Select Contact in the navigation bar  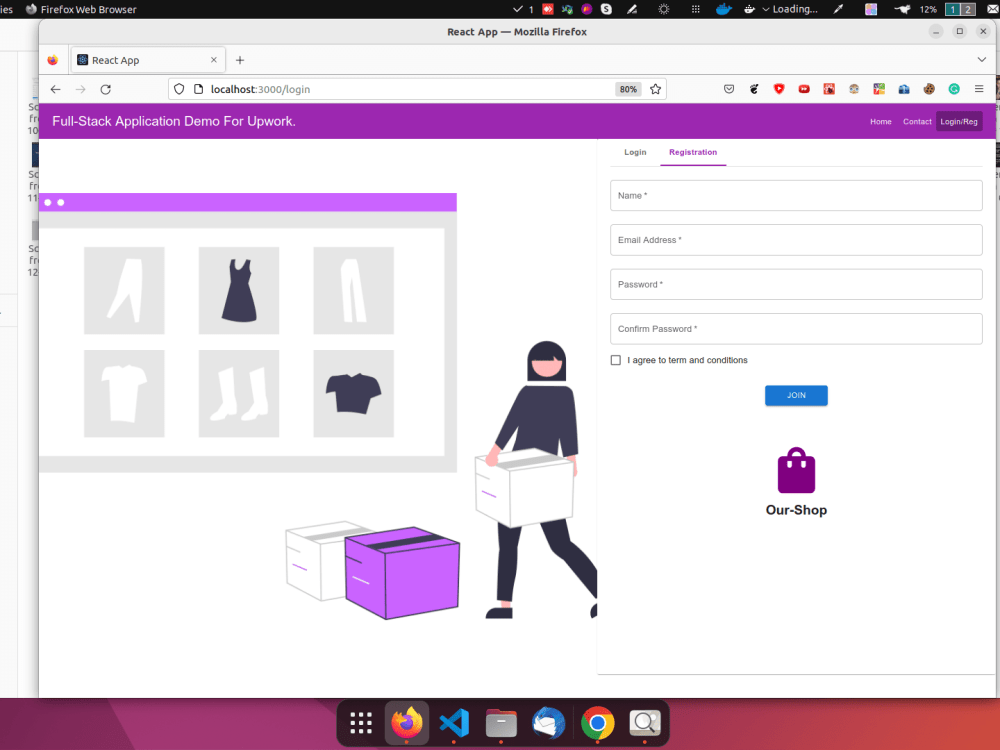917,121
